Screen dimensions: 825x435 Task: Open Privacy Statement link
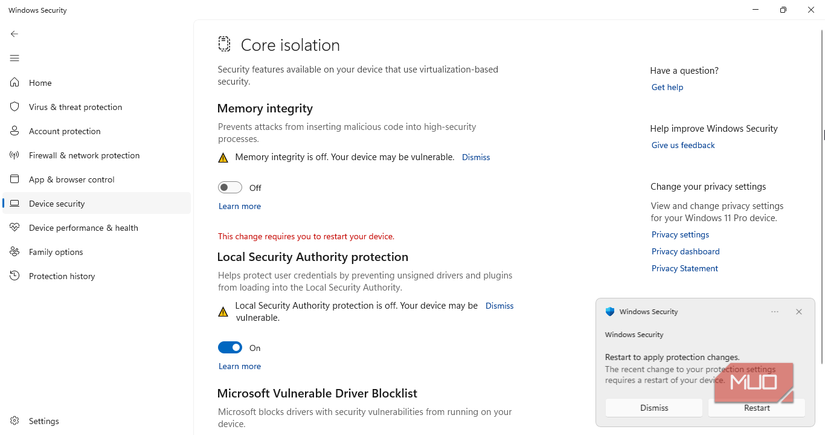click(x=685, y=268)
